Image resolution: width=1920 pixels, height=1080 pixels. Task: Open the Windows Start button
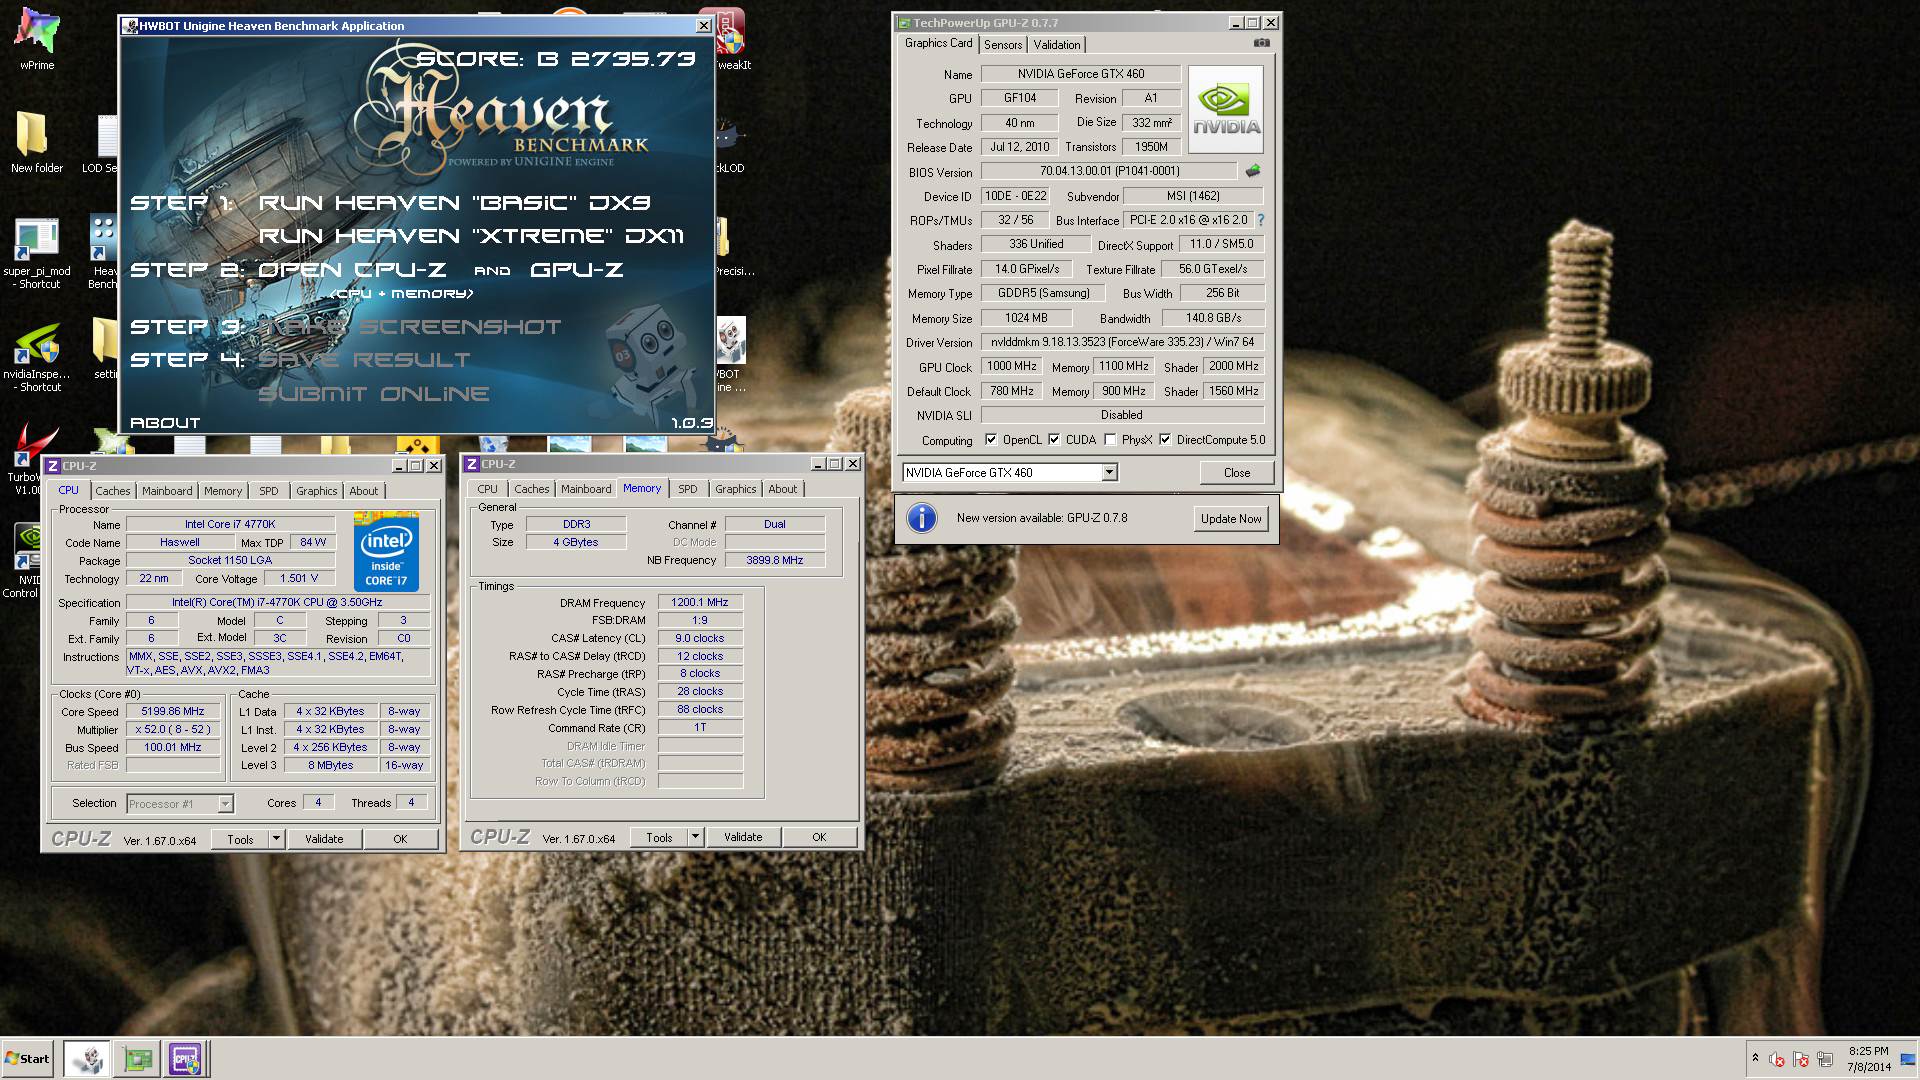pyautogui.click(x=28, y=1059)
